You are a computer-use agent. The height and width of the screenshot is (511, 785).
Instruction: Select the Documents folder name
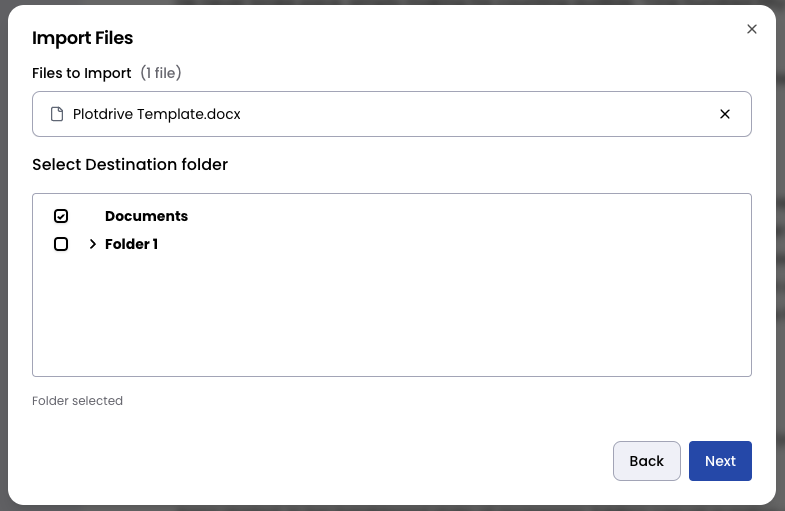tap(146, 216)
